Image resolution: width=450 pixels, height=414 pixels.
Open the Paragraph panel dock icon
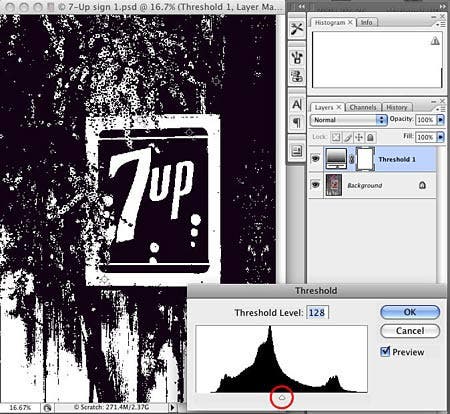296,123
